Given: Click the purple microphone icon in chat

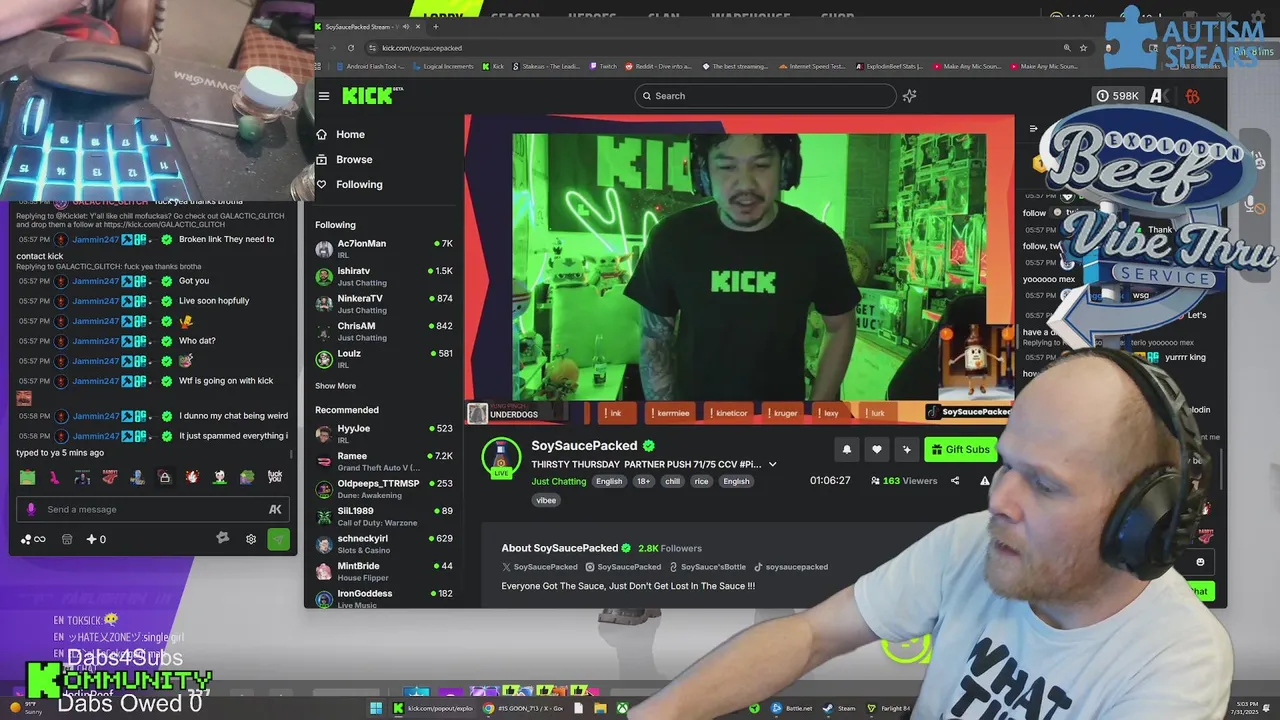Looking at the screenshot, I should pos(31,509).
